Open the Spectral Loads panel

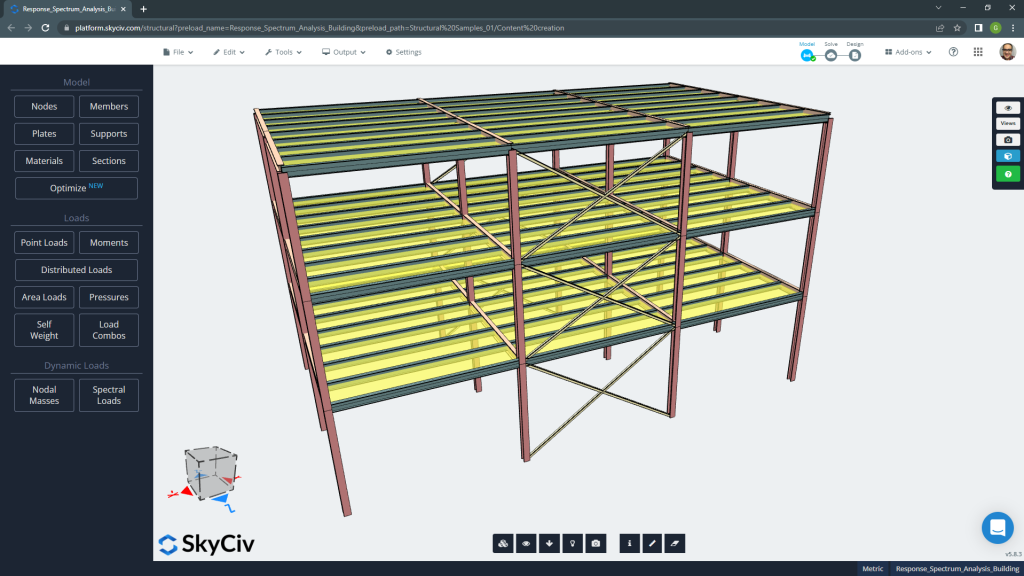[108, 394]
